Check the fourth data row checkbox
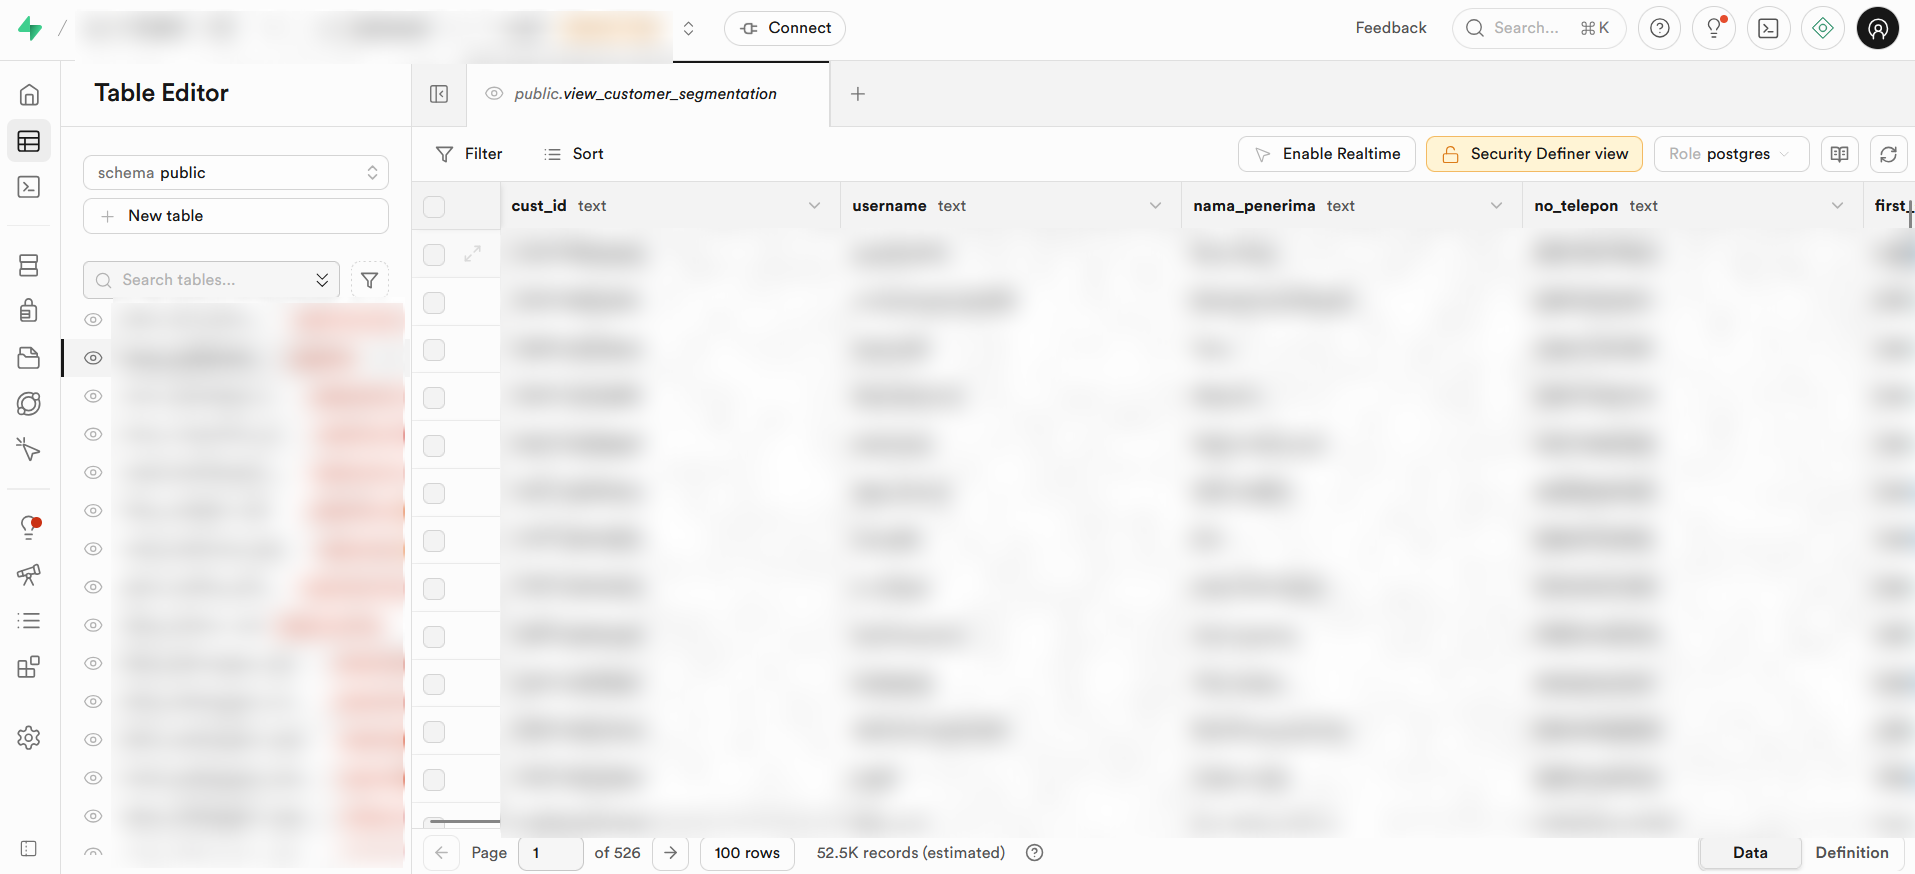1915x874 pixels. click(x=434, y=398)
